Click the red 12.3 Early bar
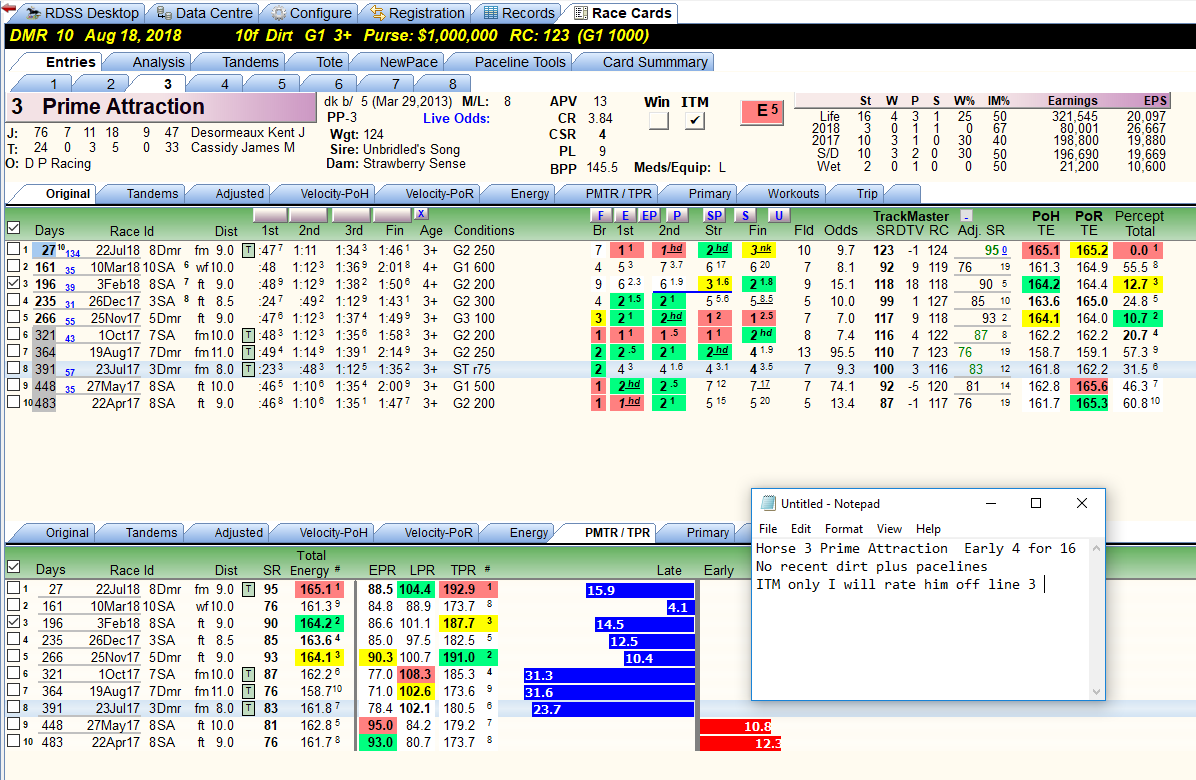 point(740,743)
